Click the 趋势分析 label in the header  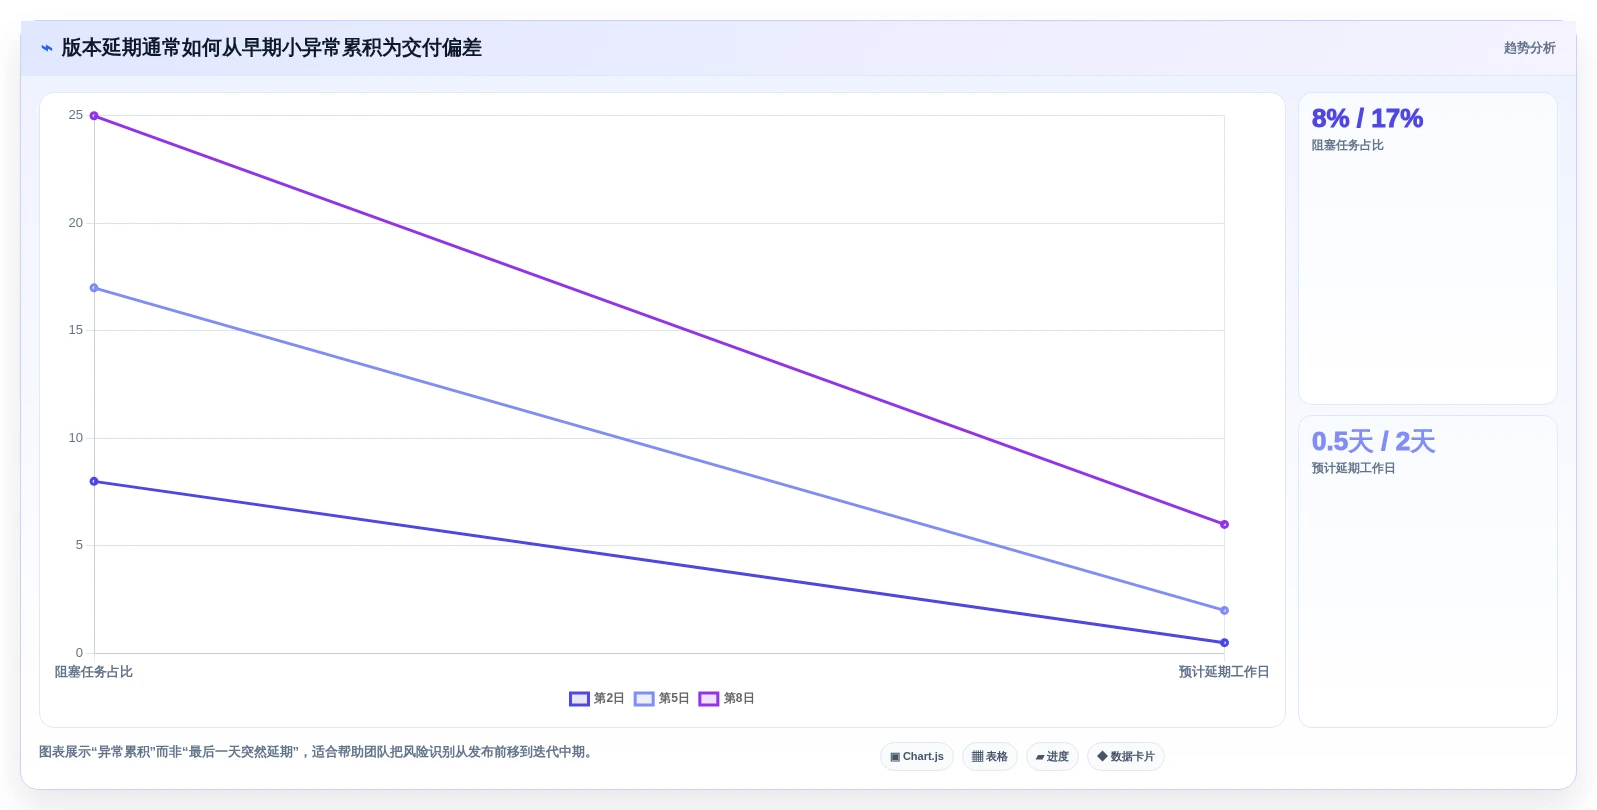pos(1529,48)
